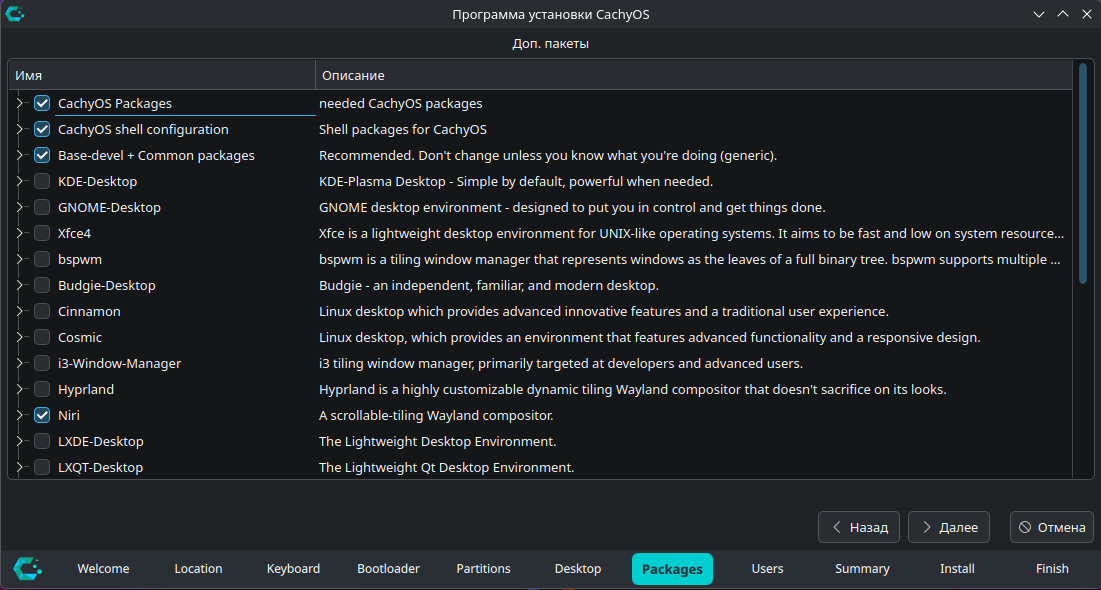Select the Niri row name

pyautogui.click(x=69, y=415)
